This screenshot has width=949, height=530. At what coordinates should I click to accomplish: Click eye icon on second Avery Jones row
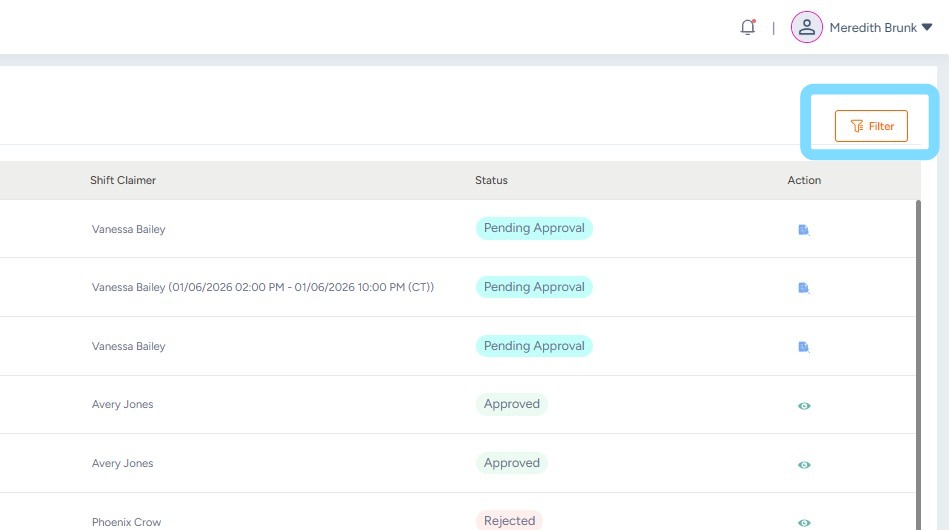[804, 465]
